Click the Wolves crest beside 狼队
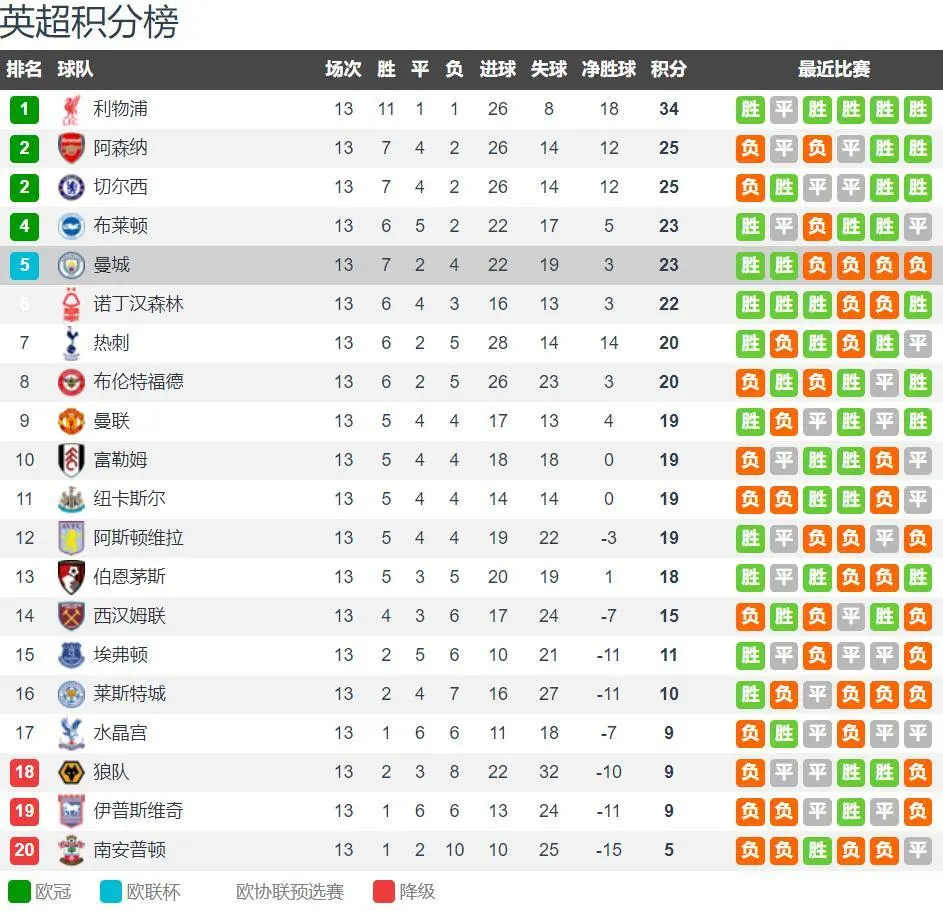The image size is (943, 911). 71,772
